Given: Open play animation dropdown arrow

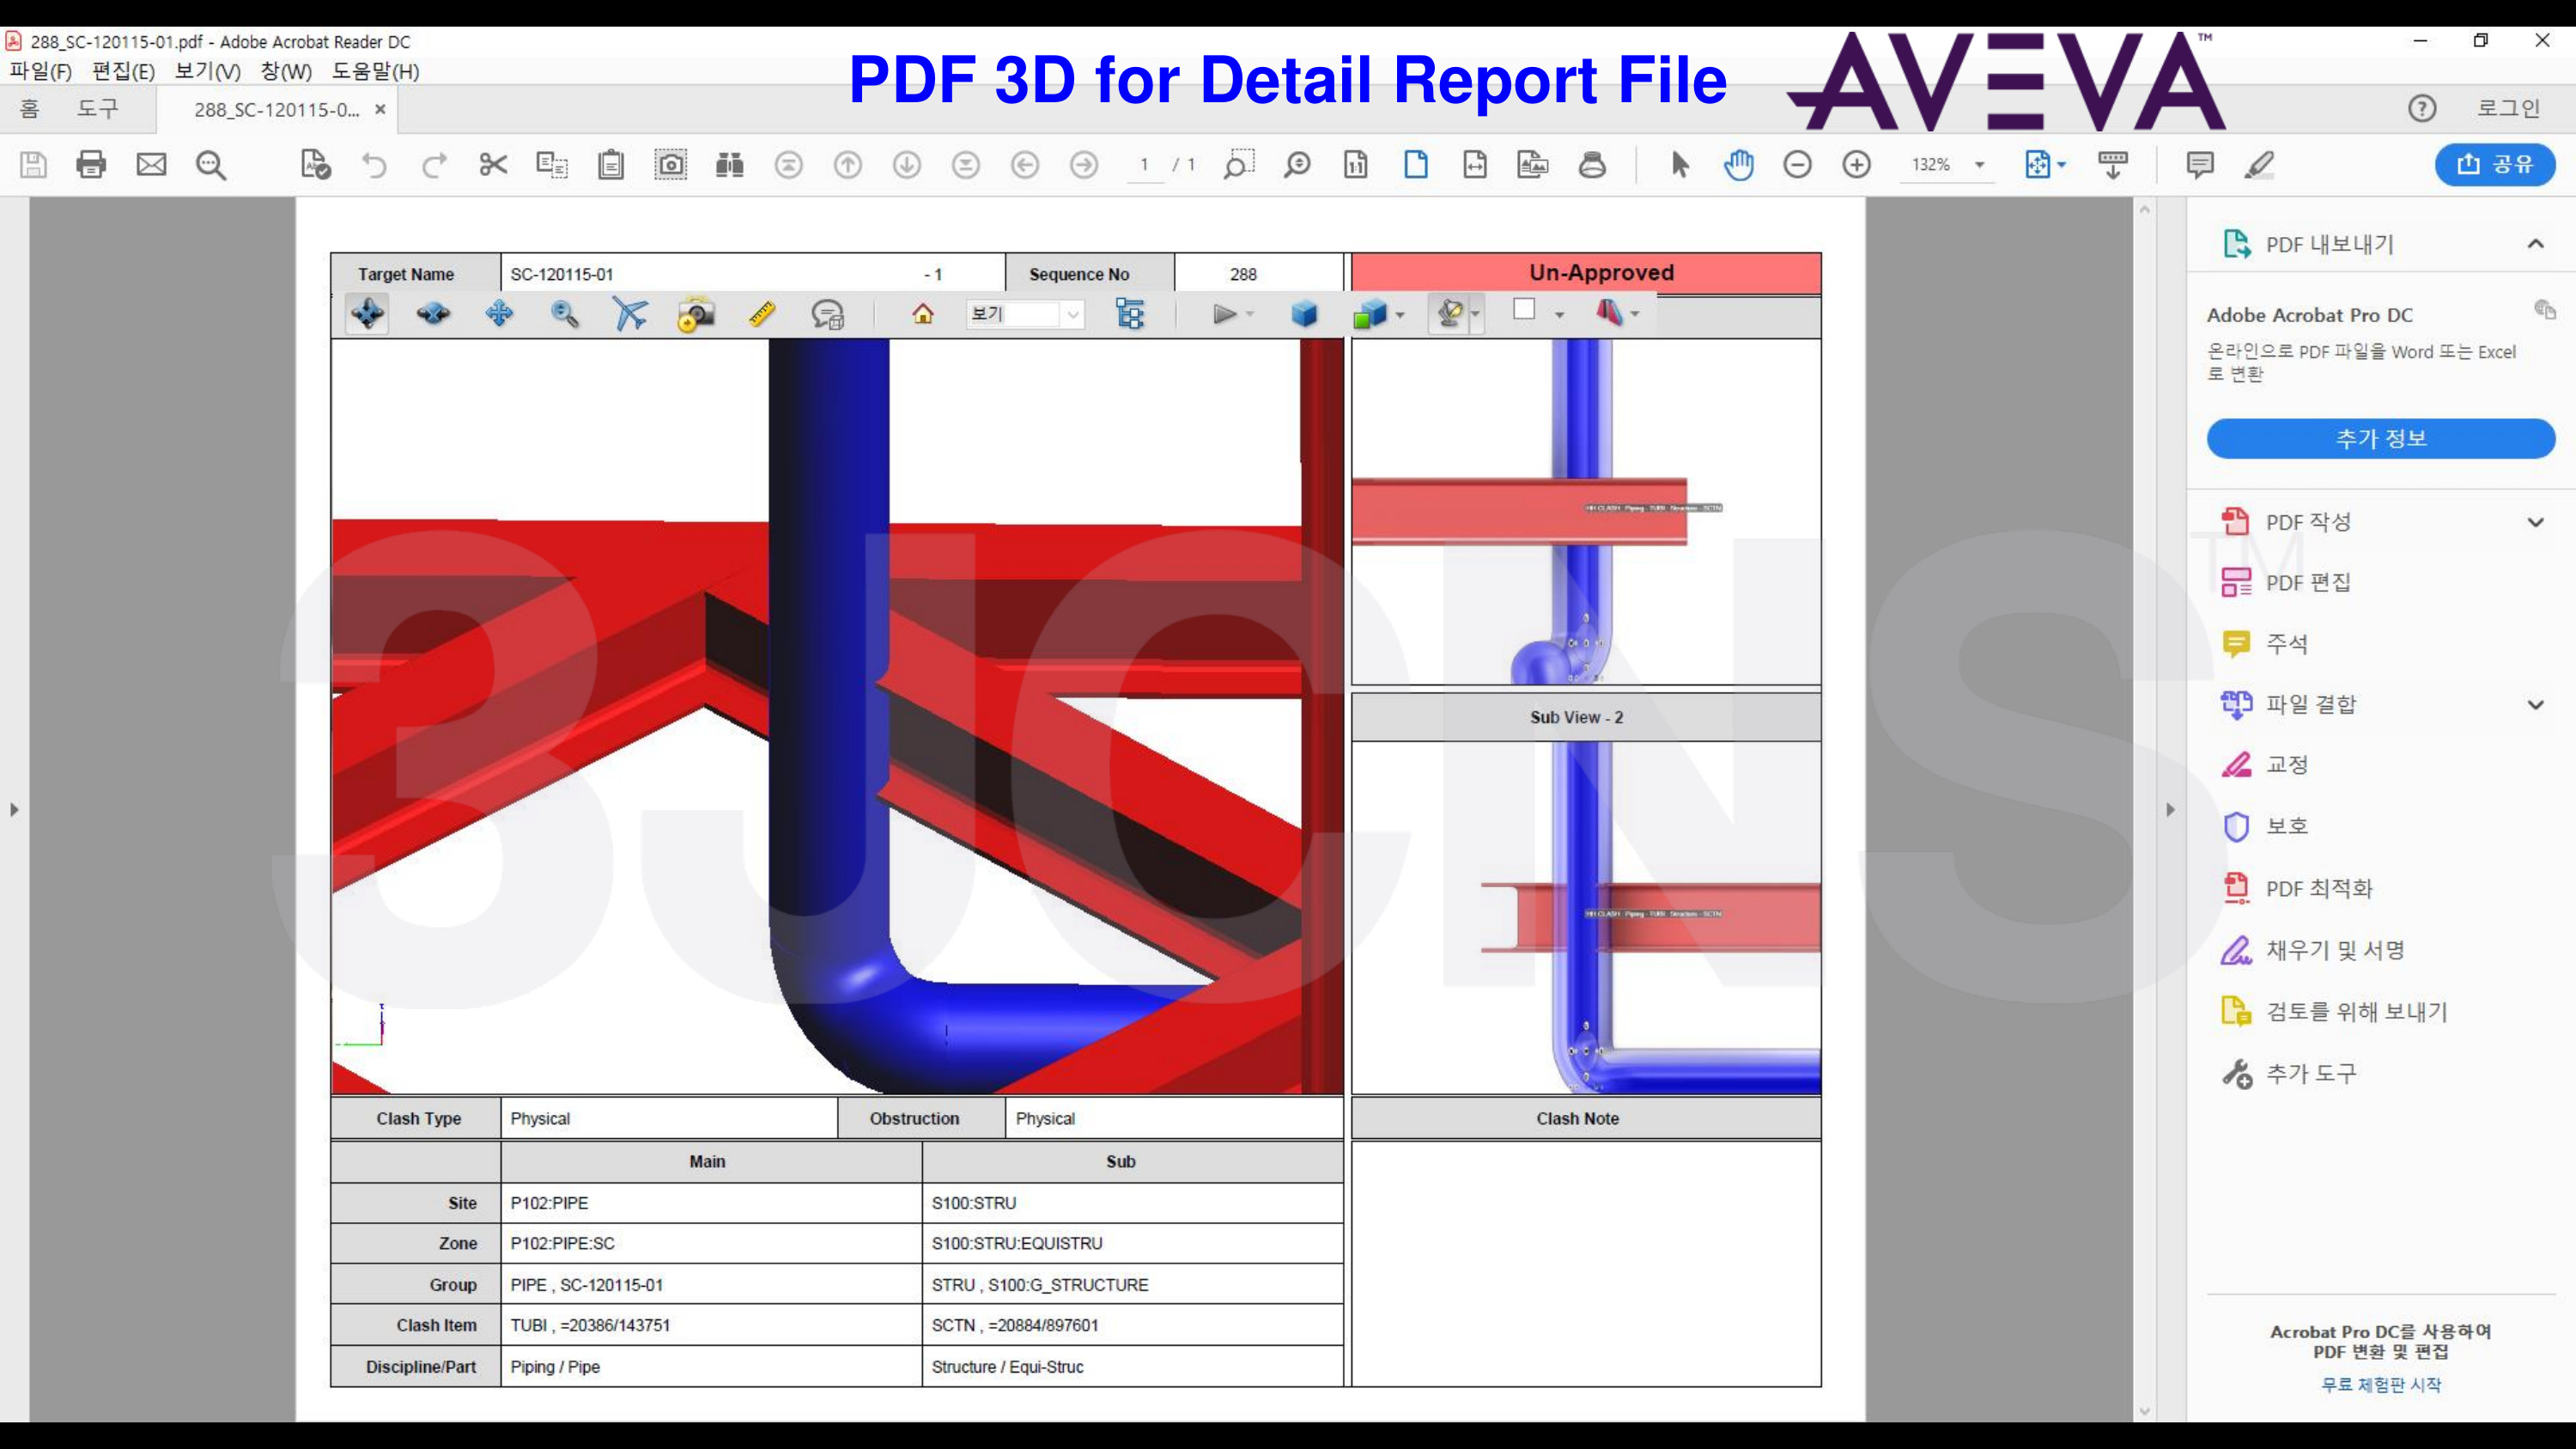Looking at the screenshot, I should [1250, 315].
